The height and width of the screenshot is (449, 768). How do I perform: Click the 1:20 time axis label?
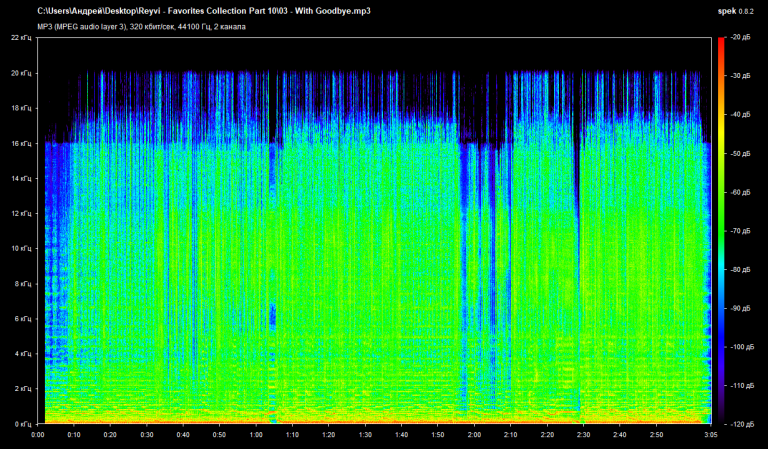(329, 435)
